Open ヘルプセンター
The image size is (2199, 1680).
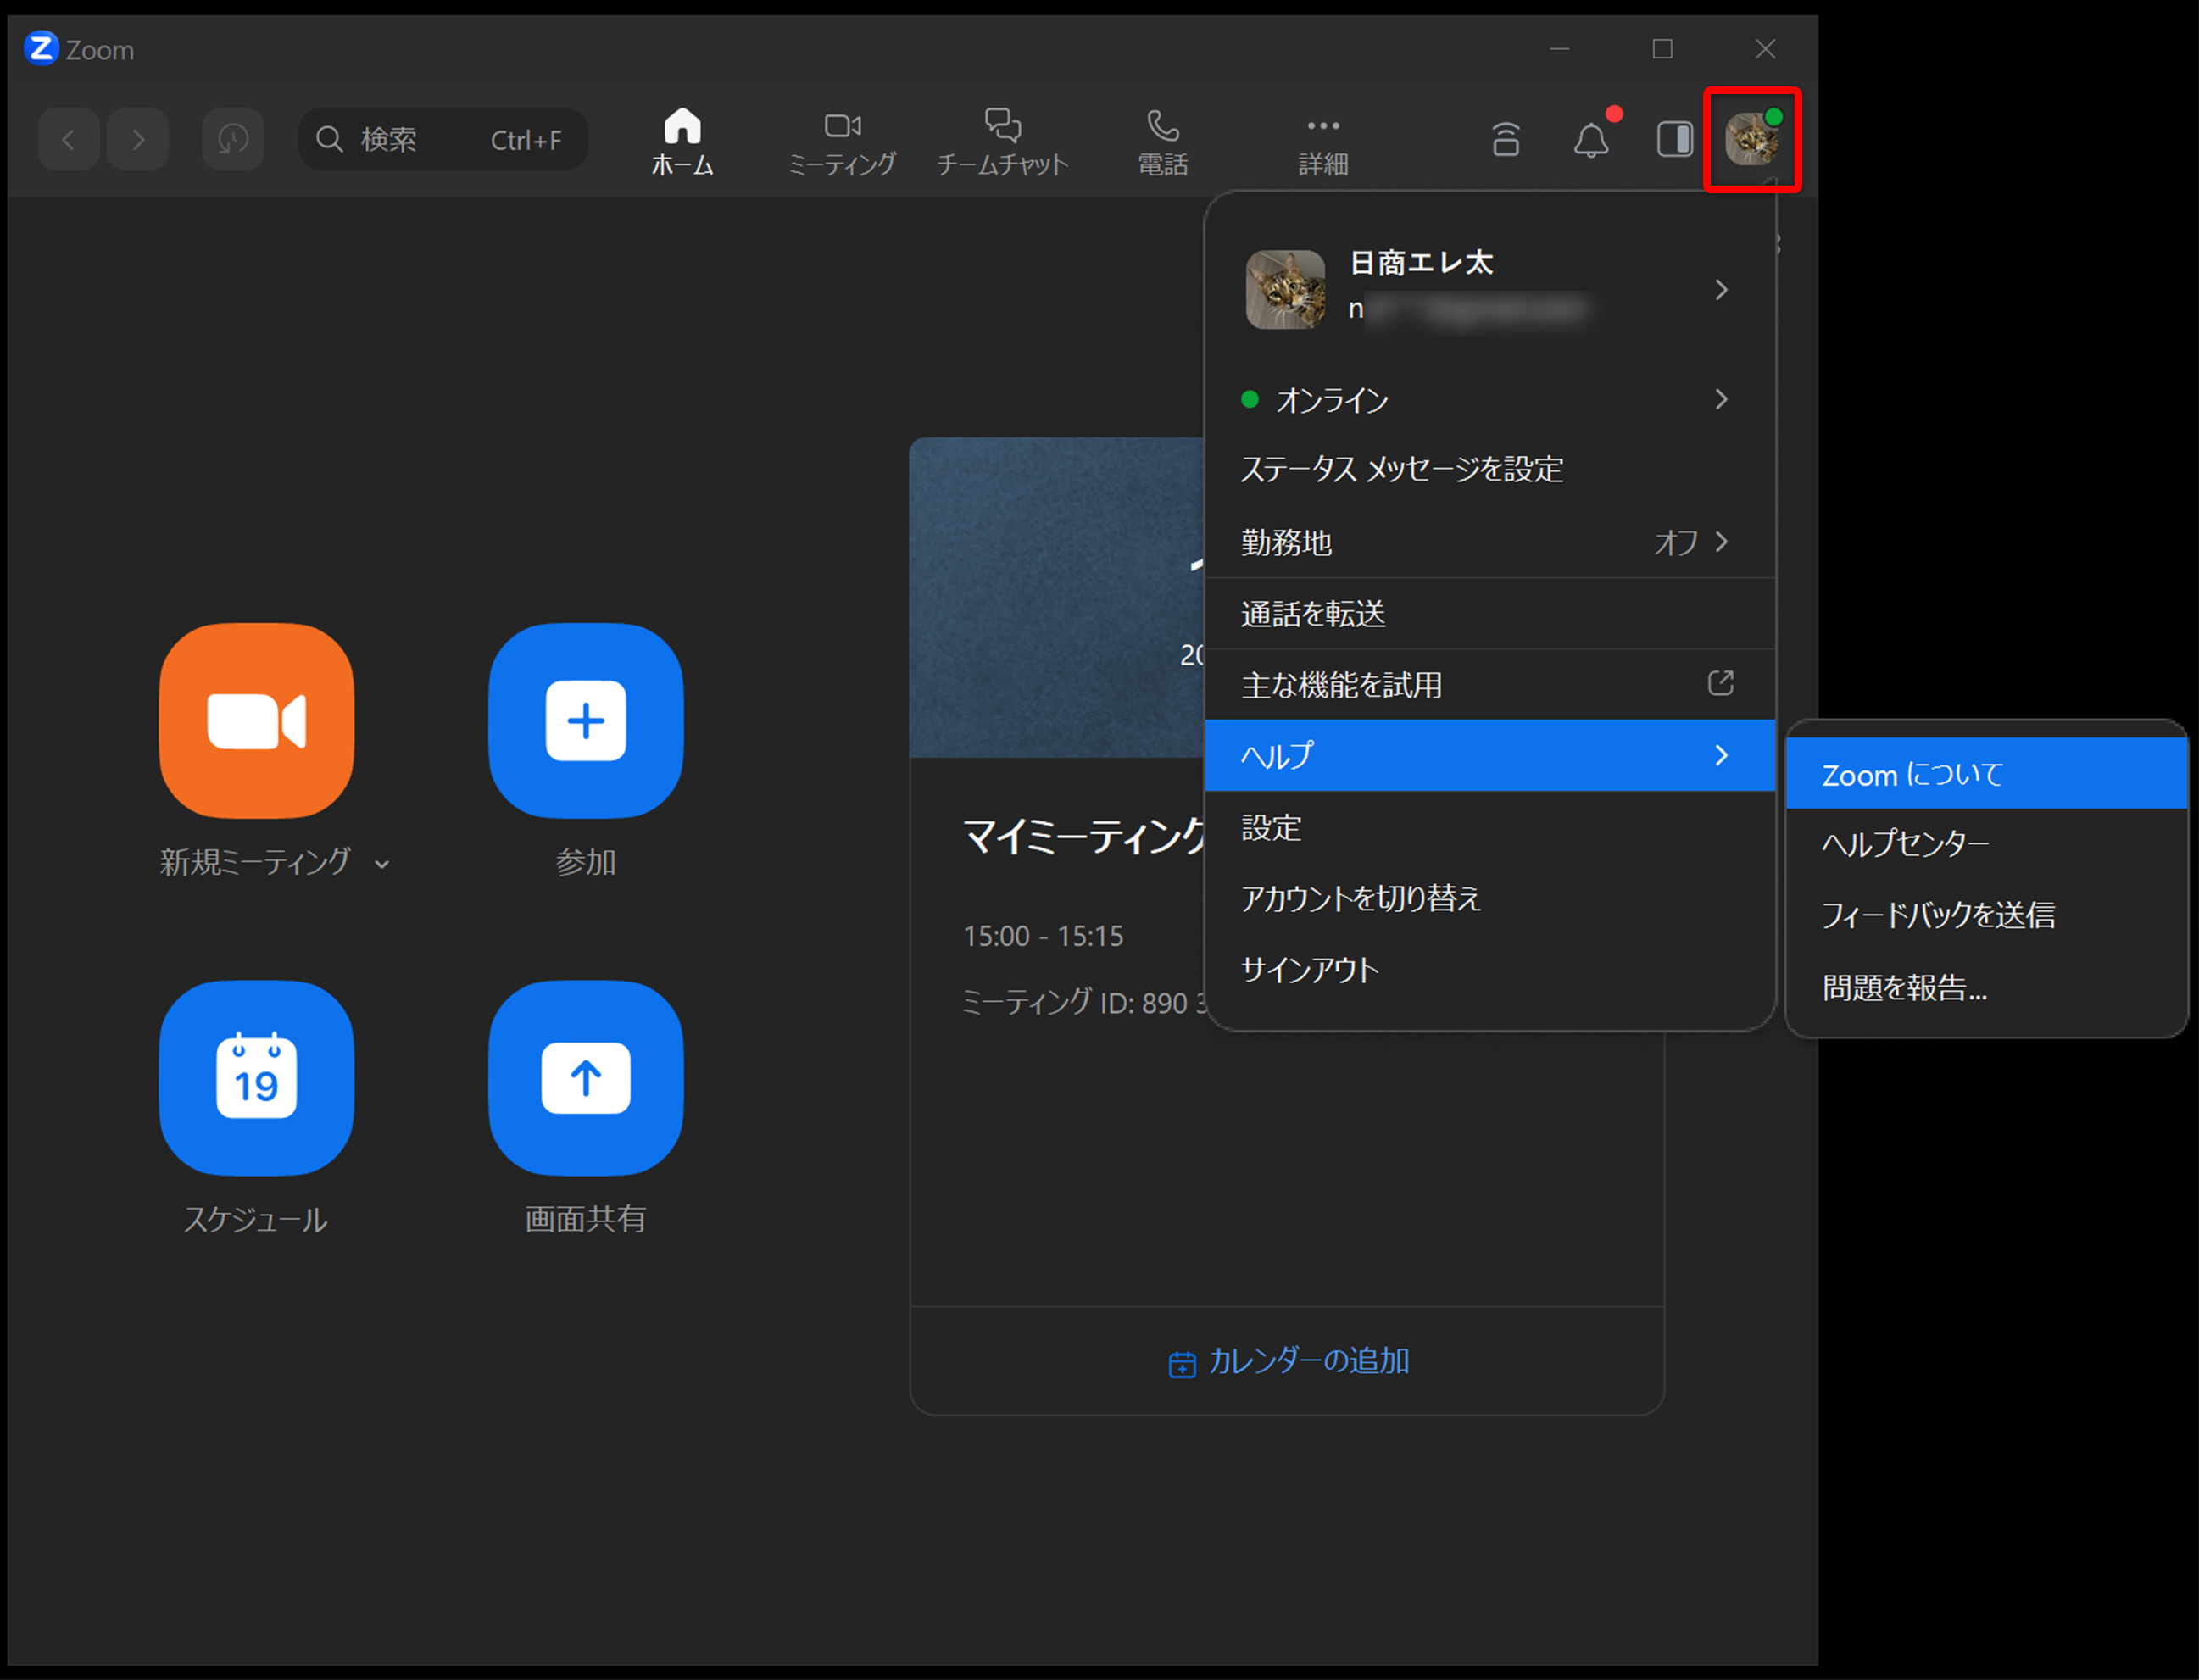point(1986,844)
